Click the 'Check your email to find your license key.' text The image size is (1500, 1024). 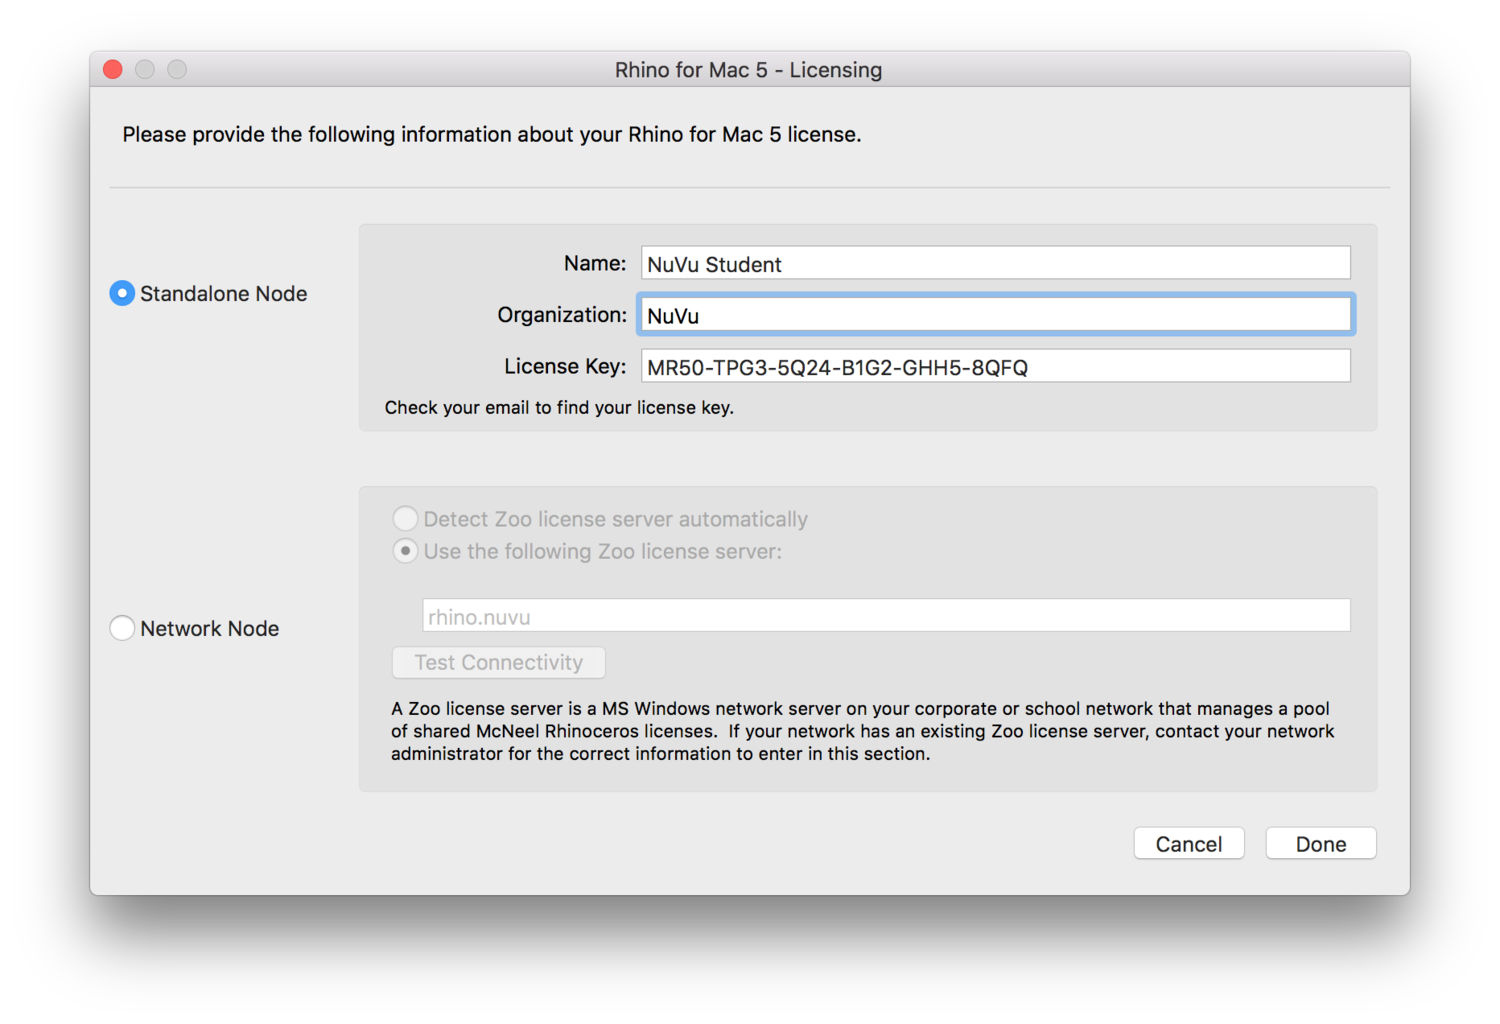click(559, 407)
